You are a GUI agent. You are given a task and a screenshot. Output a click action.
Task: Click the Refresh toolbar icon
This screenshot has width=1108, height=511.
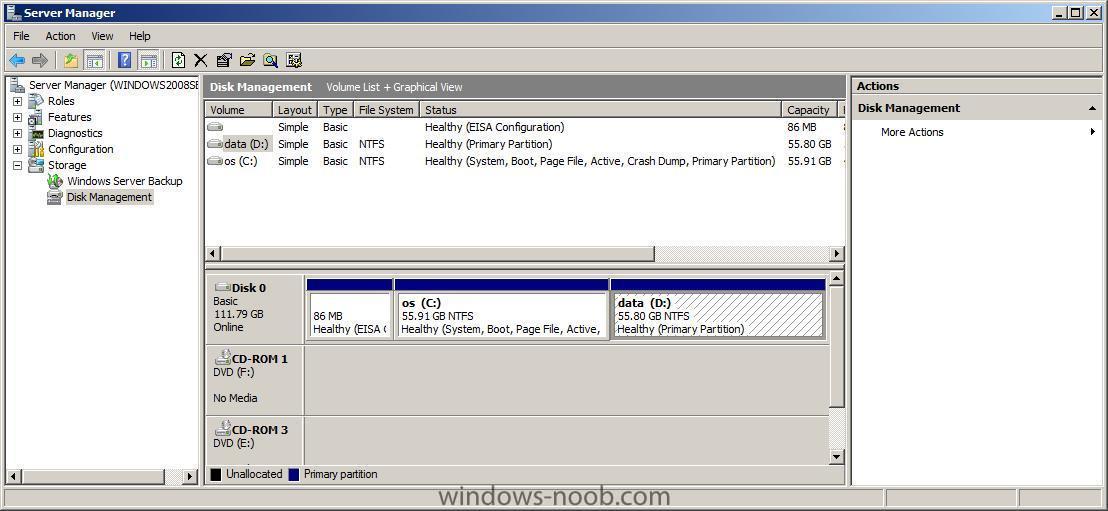coord(178,61)
